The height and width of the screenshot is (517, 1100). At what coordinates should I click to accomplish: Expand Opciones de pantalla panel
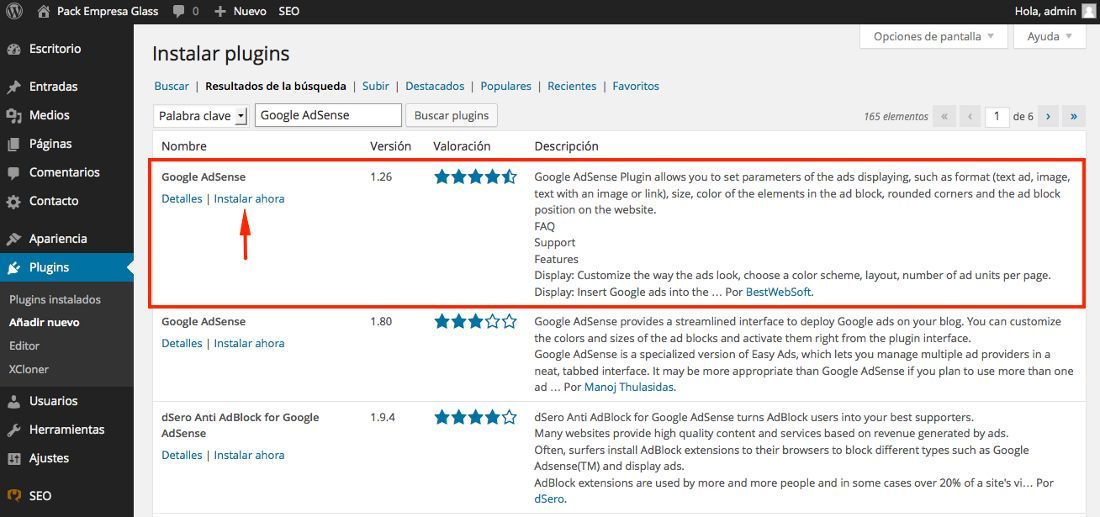click(x=933, y=36)
